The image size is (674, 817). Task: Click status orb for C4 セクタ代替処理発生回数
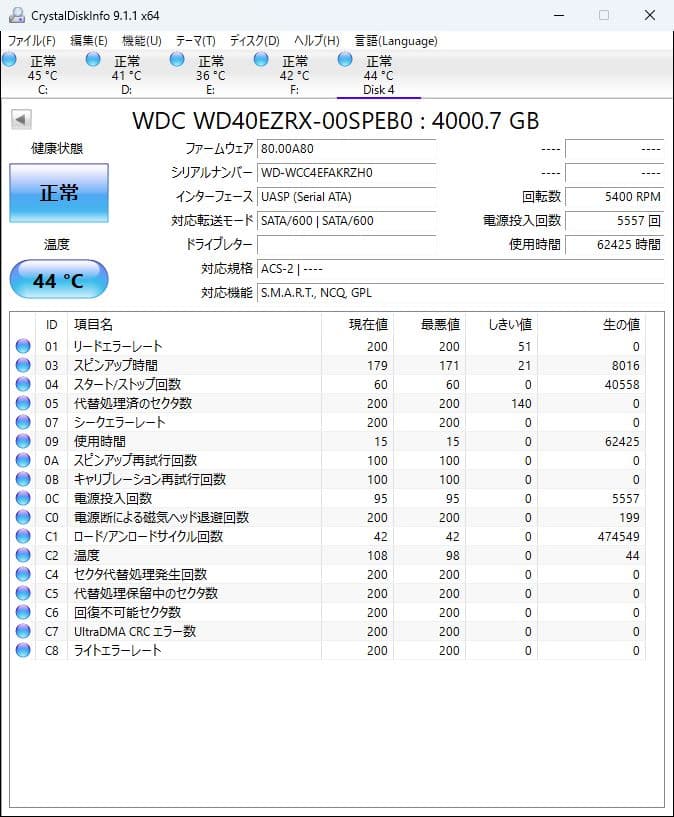[x=23, y=574]
